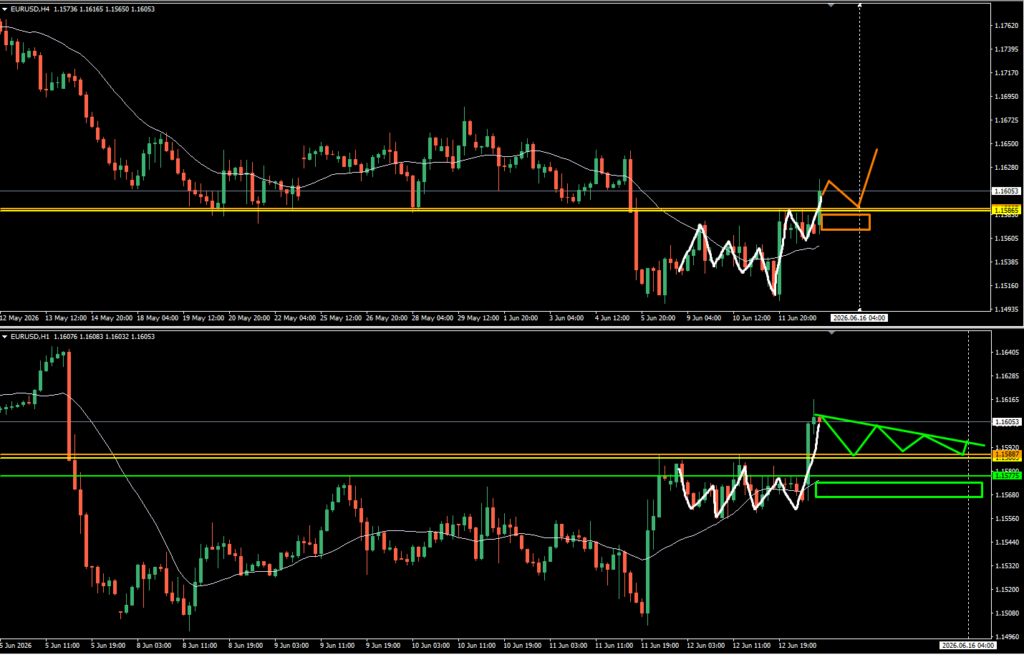Open the EURUSD,H4 chart menu triangle
Viewport: 1024px width, 655px height.
pyautogui.click(x=5, y=9)
